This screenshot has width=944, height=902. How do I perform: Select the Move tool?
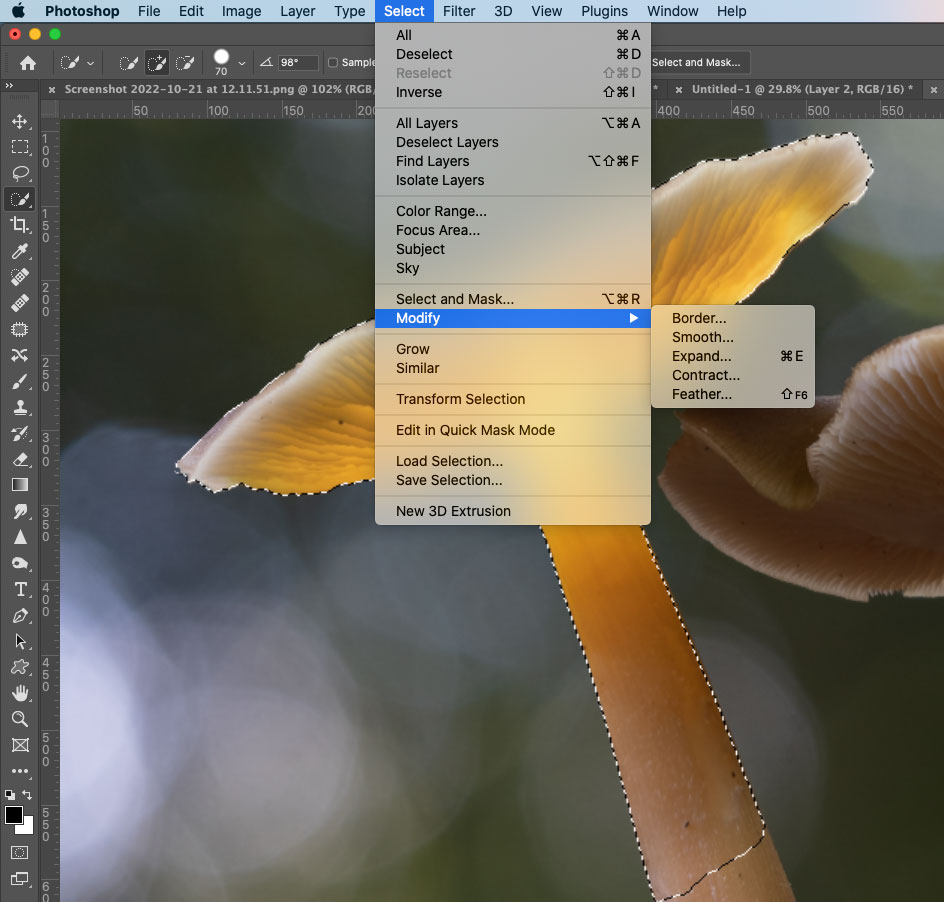19,121
